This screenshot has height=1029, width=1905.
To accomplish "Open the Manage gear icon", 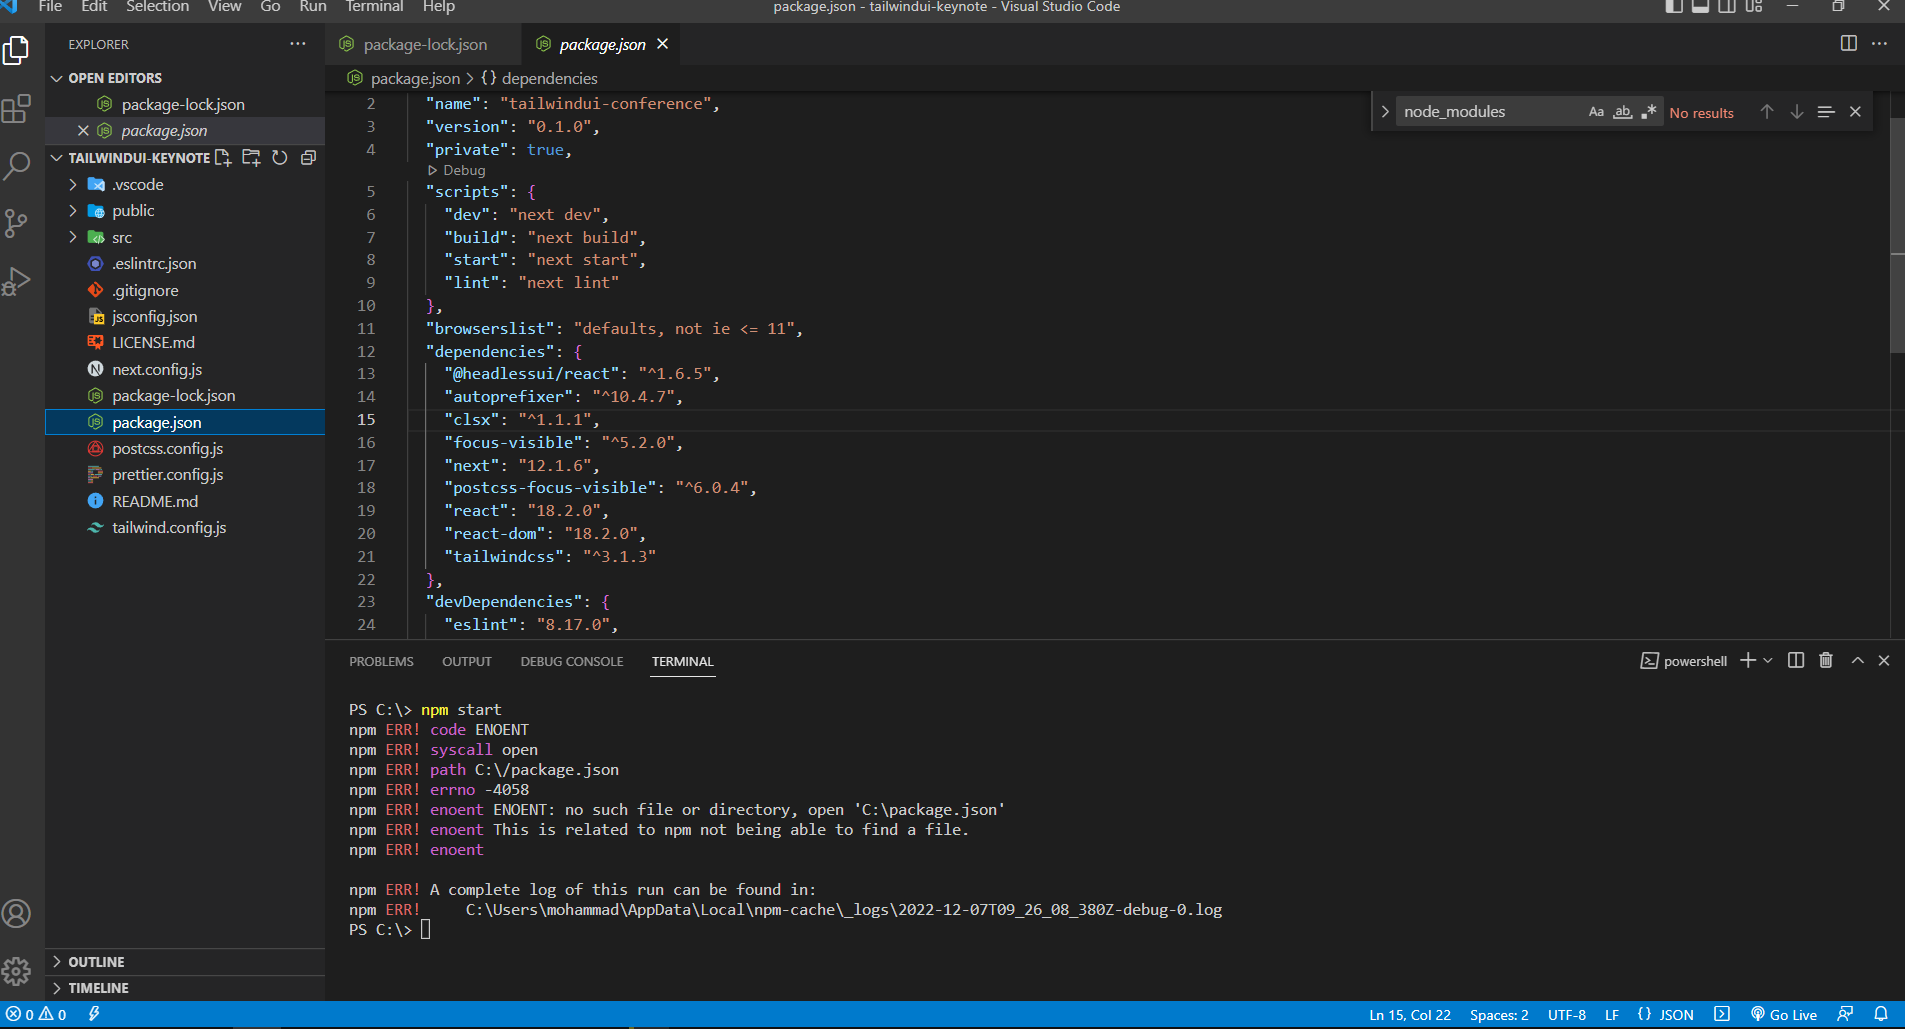I will (x=16, y=971).
